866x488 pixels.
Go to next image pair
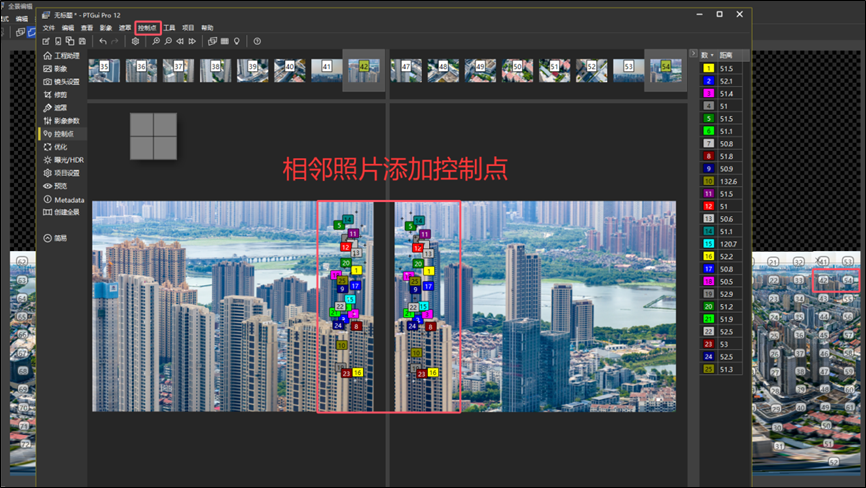(192, 41)
